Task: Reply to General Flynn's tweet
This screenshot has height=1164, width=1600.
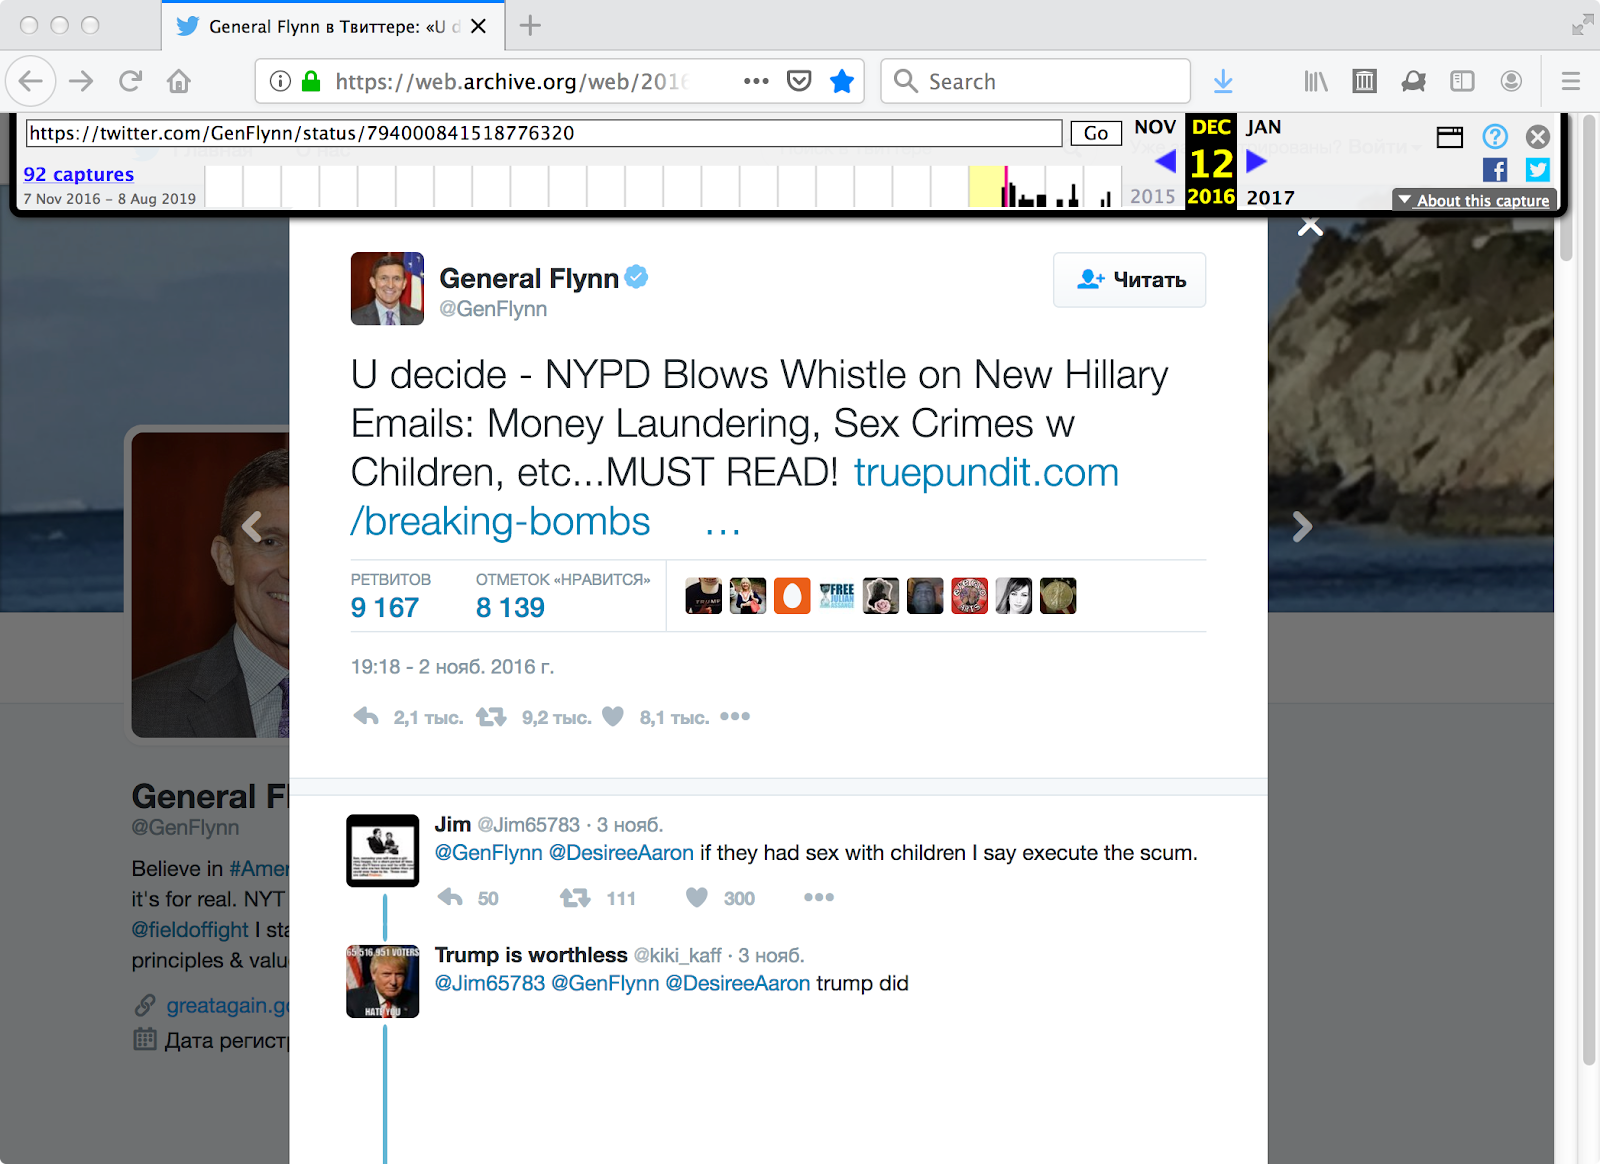Action: 367,716
